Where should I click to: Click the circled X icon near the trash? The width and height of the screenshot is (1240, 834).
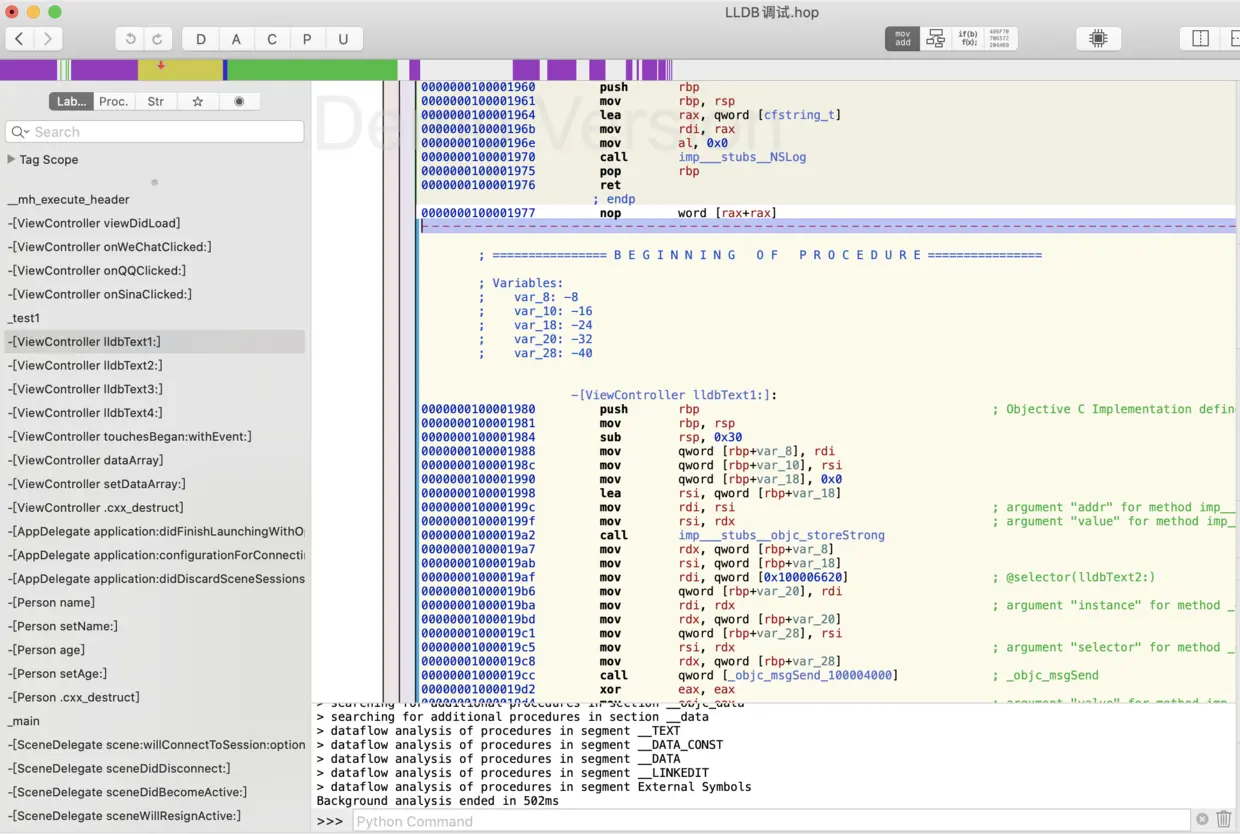(x=1203, y=819)
